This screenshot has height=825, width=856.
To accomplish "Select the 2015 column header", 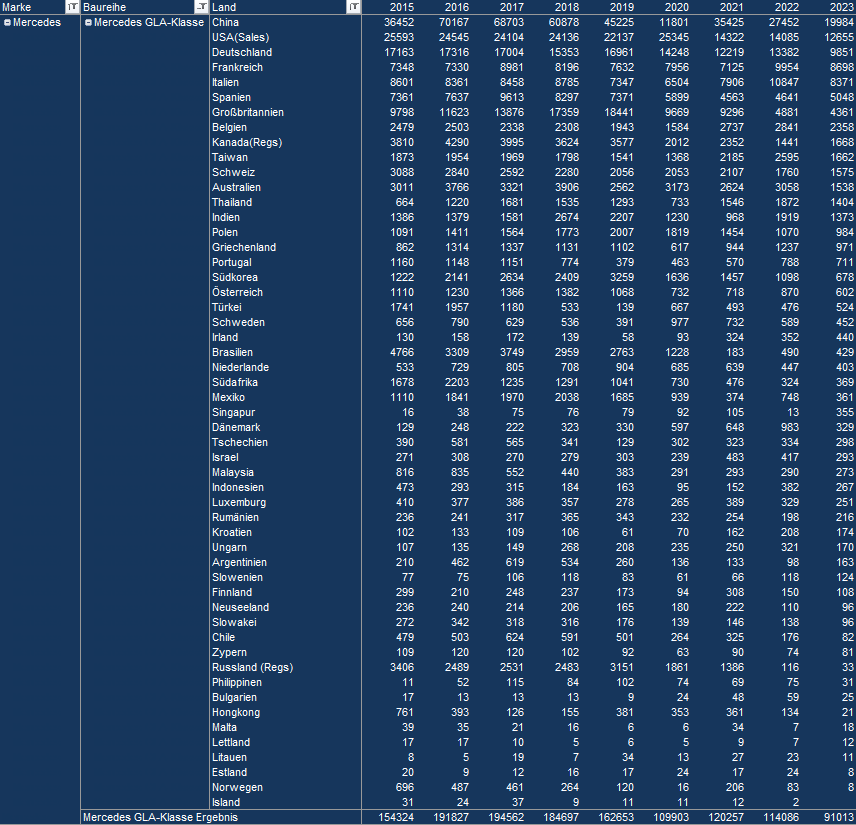I will coord(402,7).
